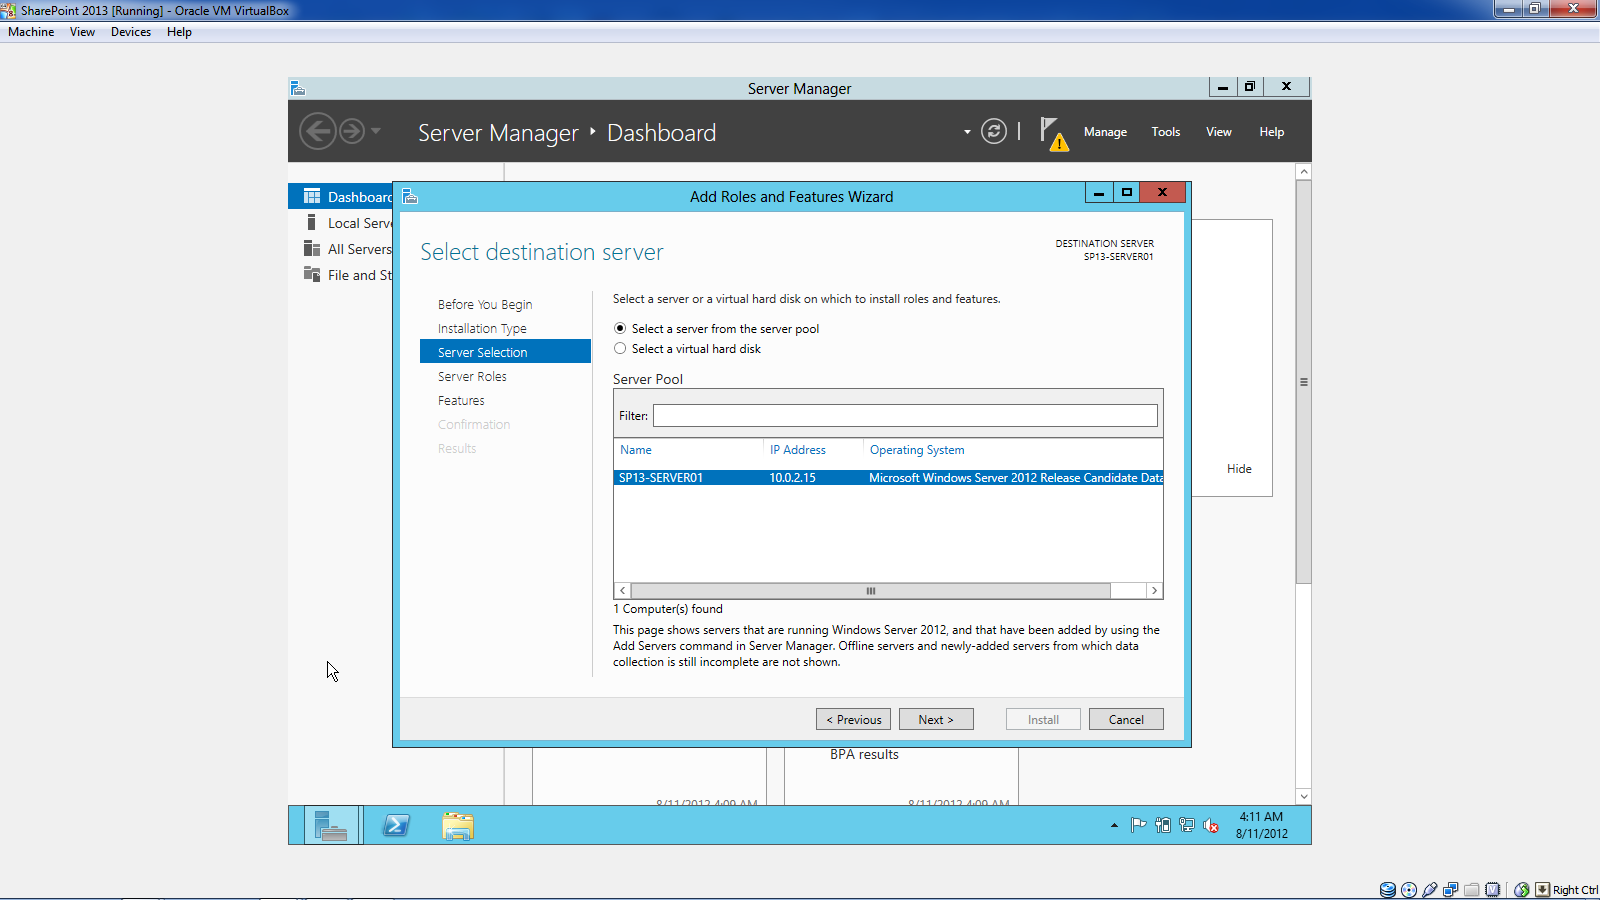Go to the Server Roles step
The image size is (1600, 900).
point(472,376)
